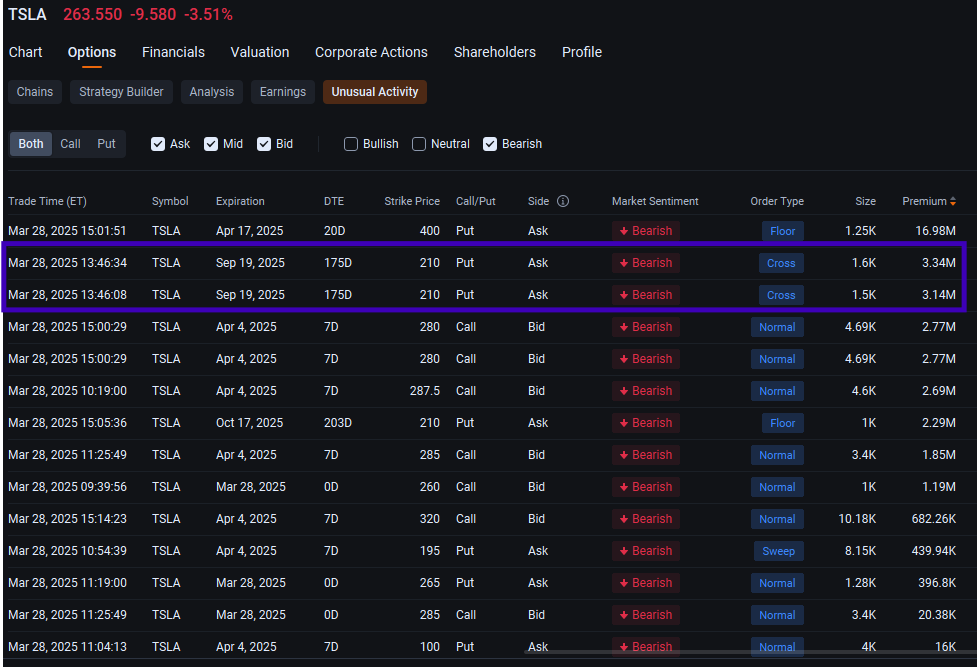Select the Unusual Activity sub-tab
Image resolution: width=977 pixels, height=667 pixels.
(374, 92)
